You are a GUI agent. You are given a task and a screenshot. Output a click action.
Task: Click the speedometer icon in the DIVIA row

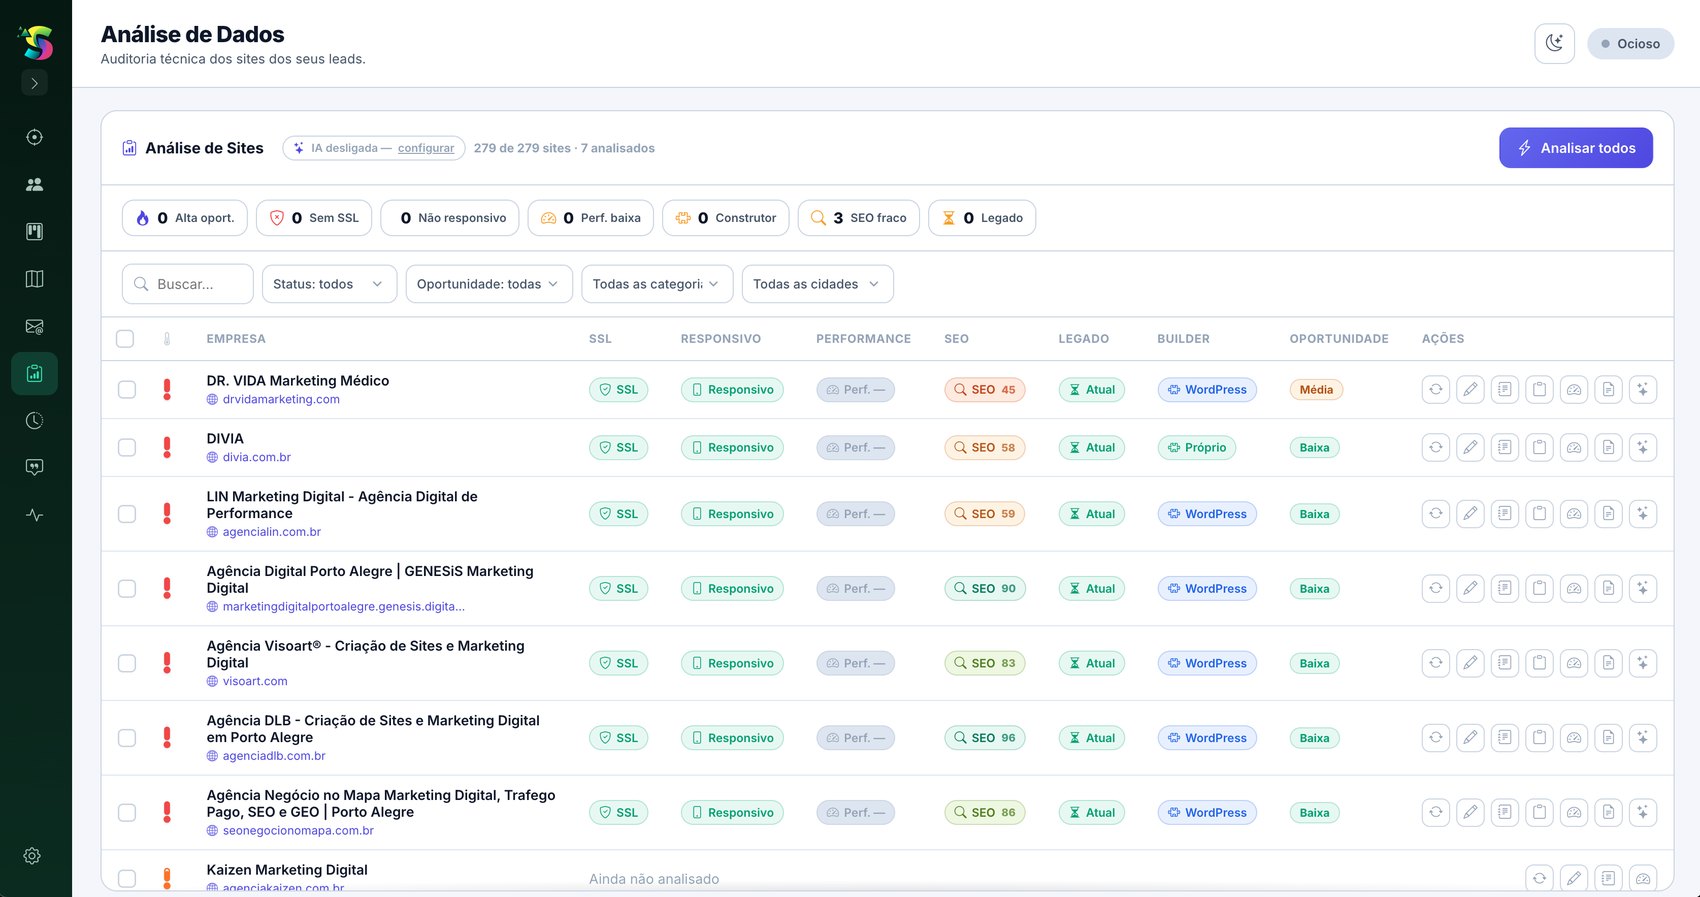[x=1574, y=448]
